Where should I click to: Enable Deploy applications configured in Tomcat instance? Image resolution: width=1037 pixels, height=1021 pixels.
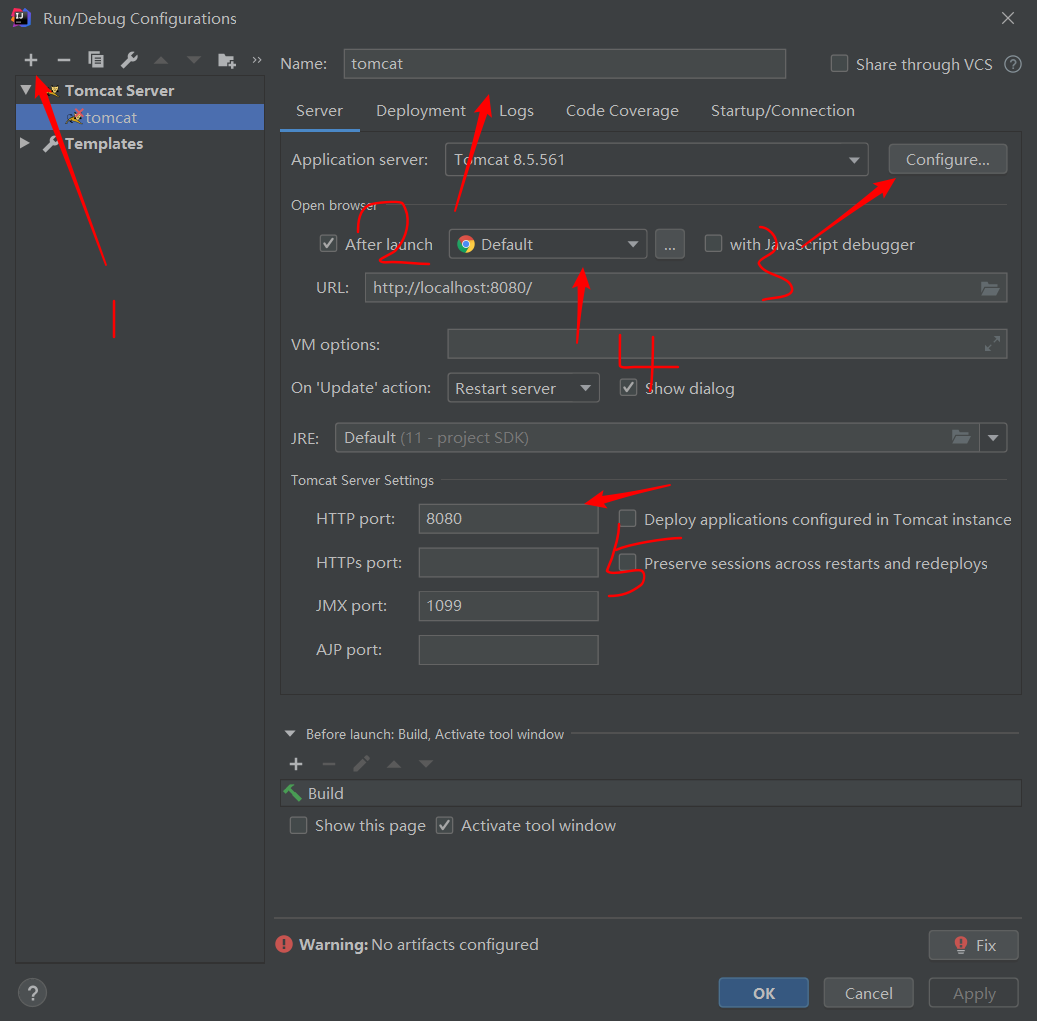point(627,518)
